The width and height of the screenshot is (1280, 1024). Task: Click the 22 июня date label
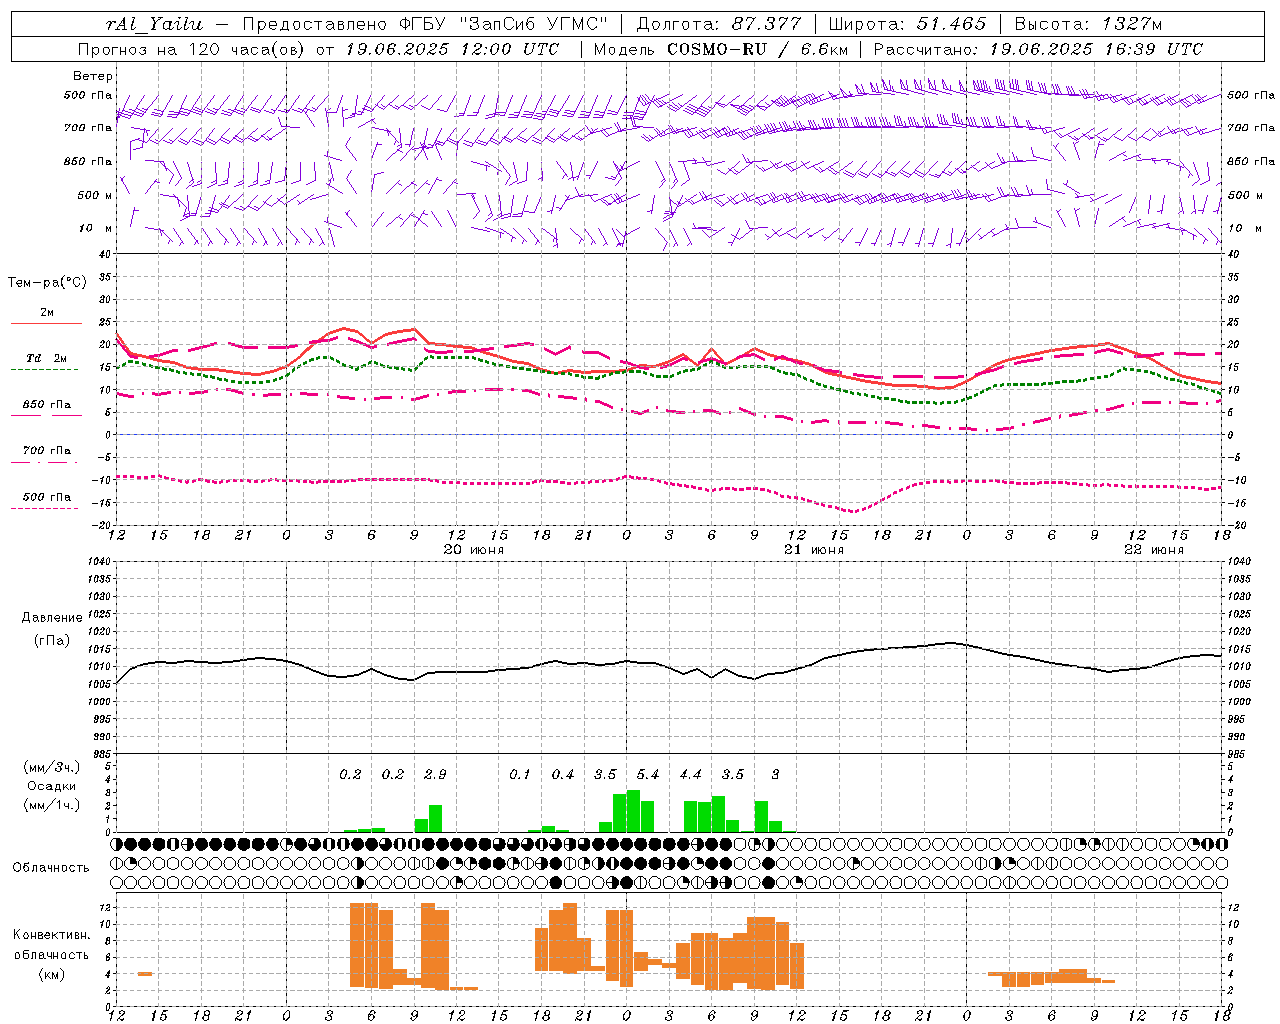(x=1154, y=550)
